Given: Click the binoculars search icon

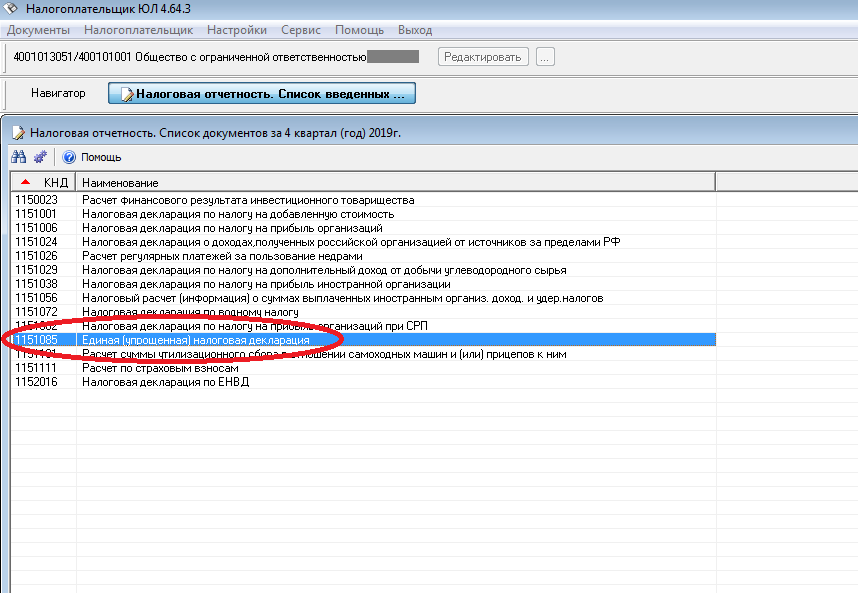Looking at the screenshot, I should click(x=18, y=157).
